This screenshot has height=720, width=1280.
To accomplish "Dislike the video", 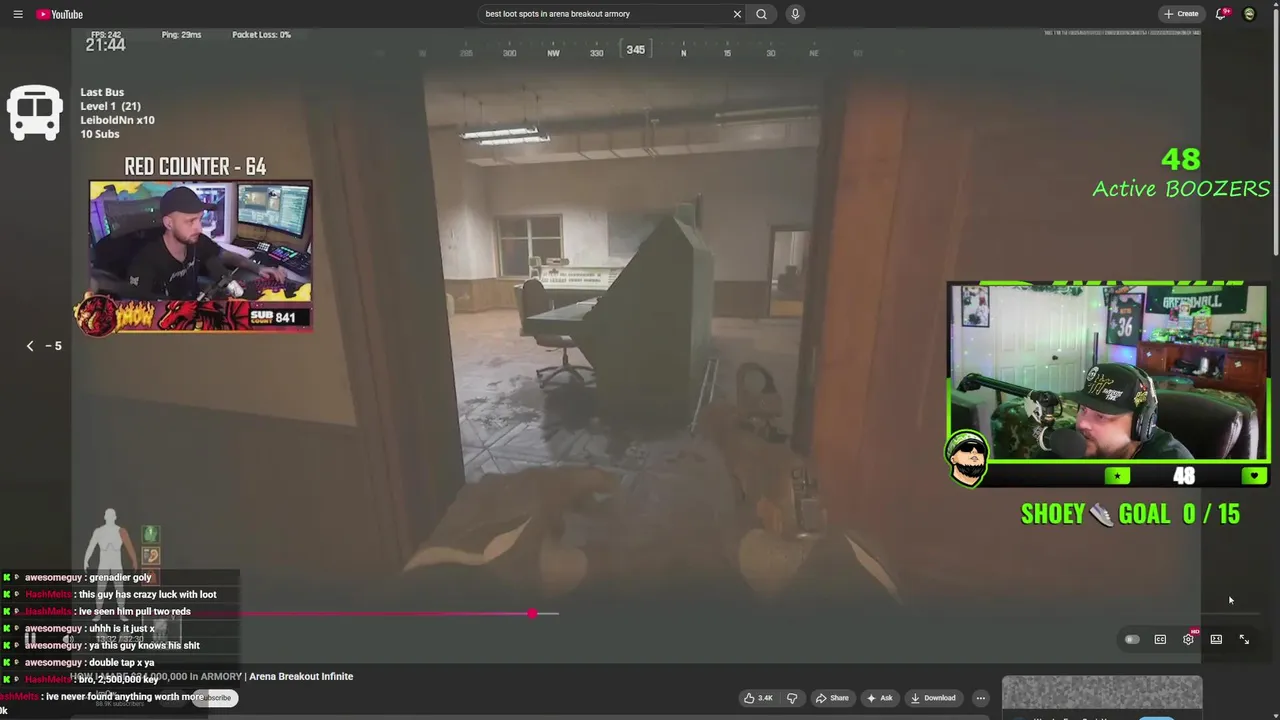I will [792, 698].
